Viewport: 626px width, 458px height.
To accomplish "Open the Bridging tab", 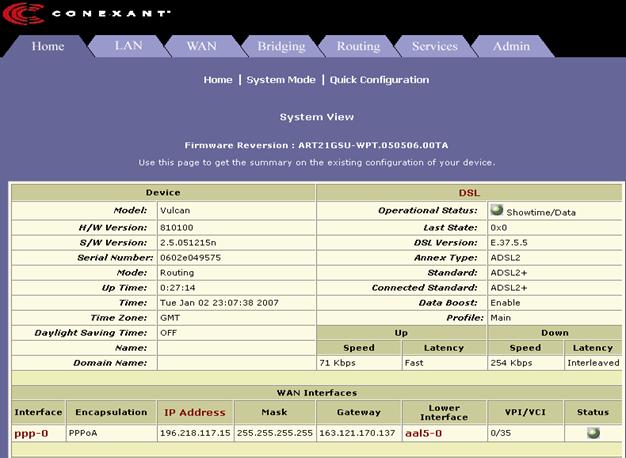I will pyautogui.click(x=281, y=47).
